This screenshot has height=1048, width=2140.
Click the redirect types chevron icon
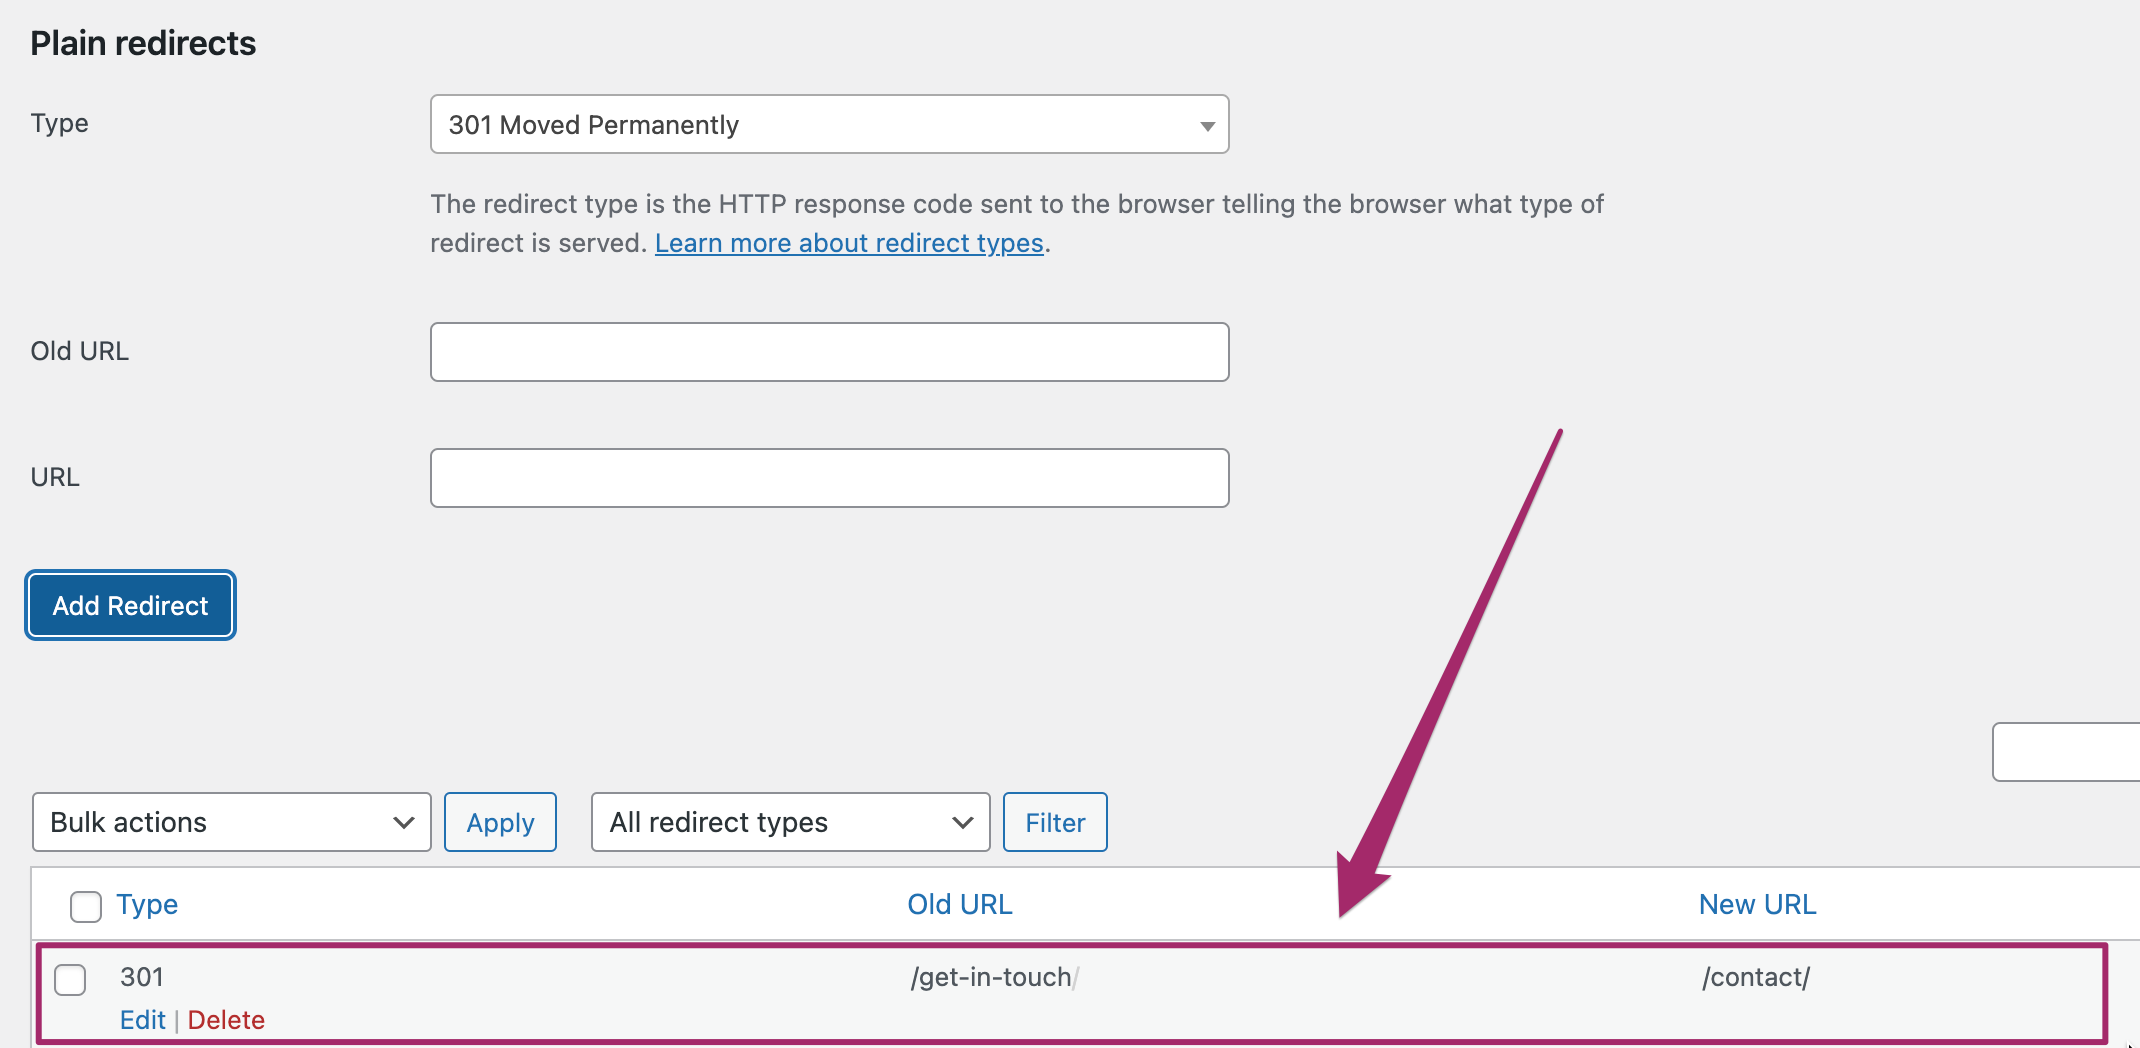tap(963, 822)
